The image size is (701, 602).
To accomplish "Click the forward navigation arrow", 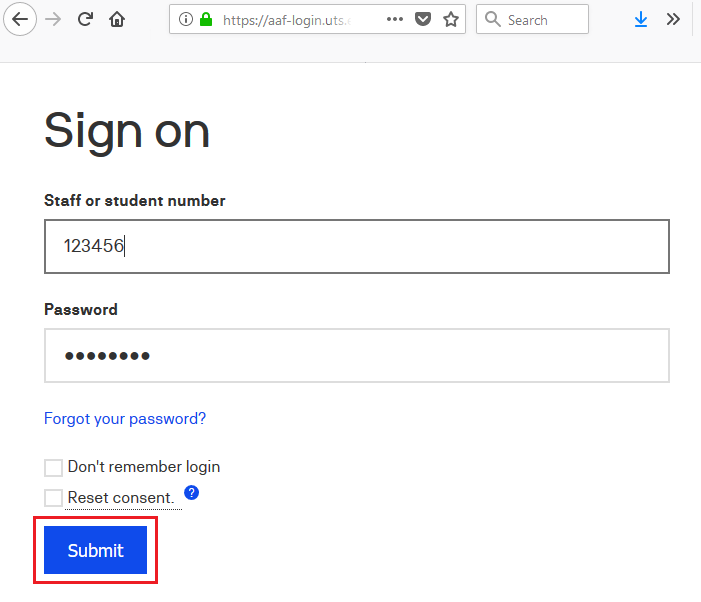I will [x=54, y=19].
